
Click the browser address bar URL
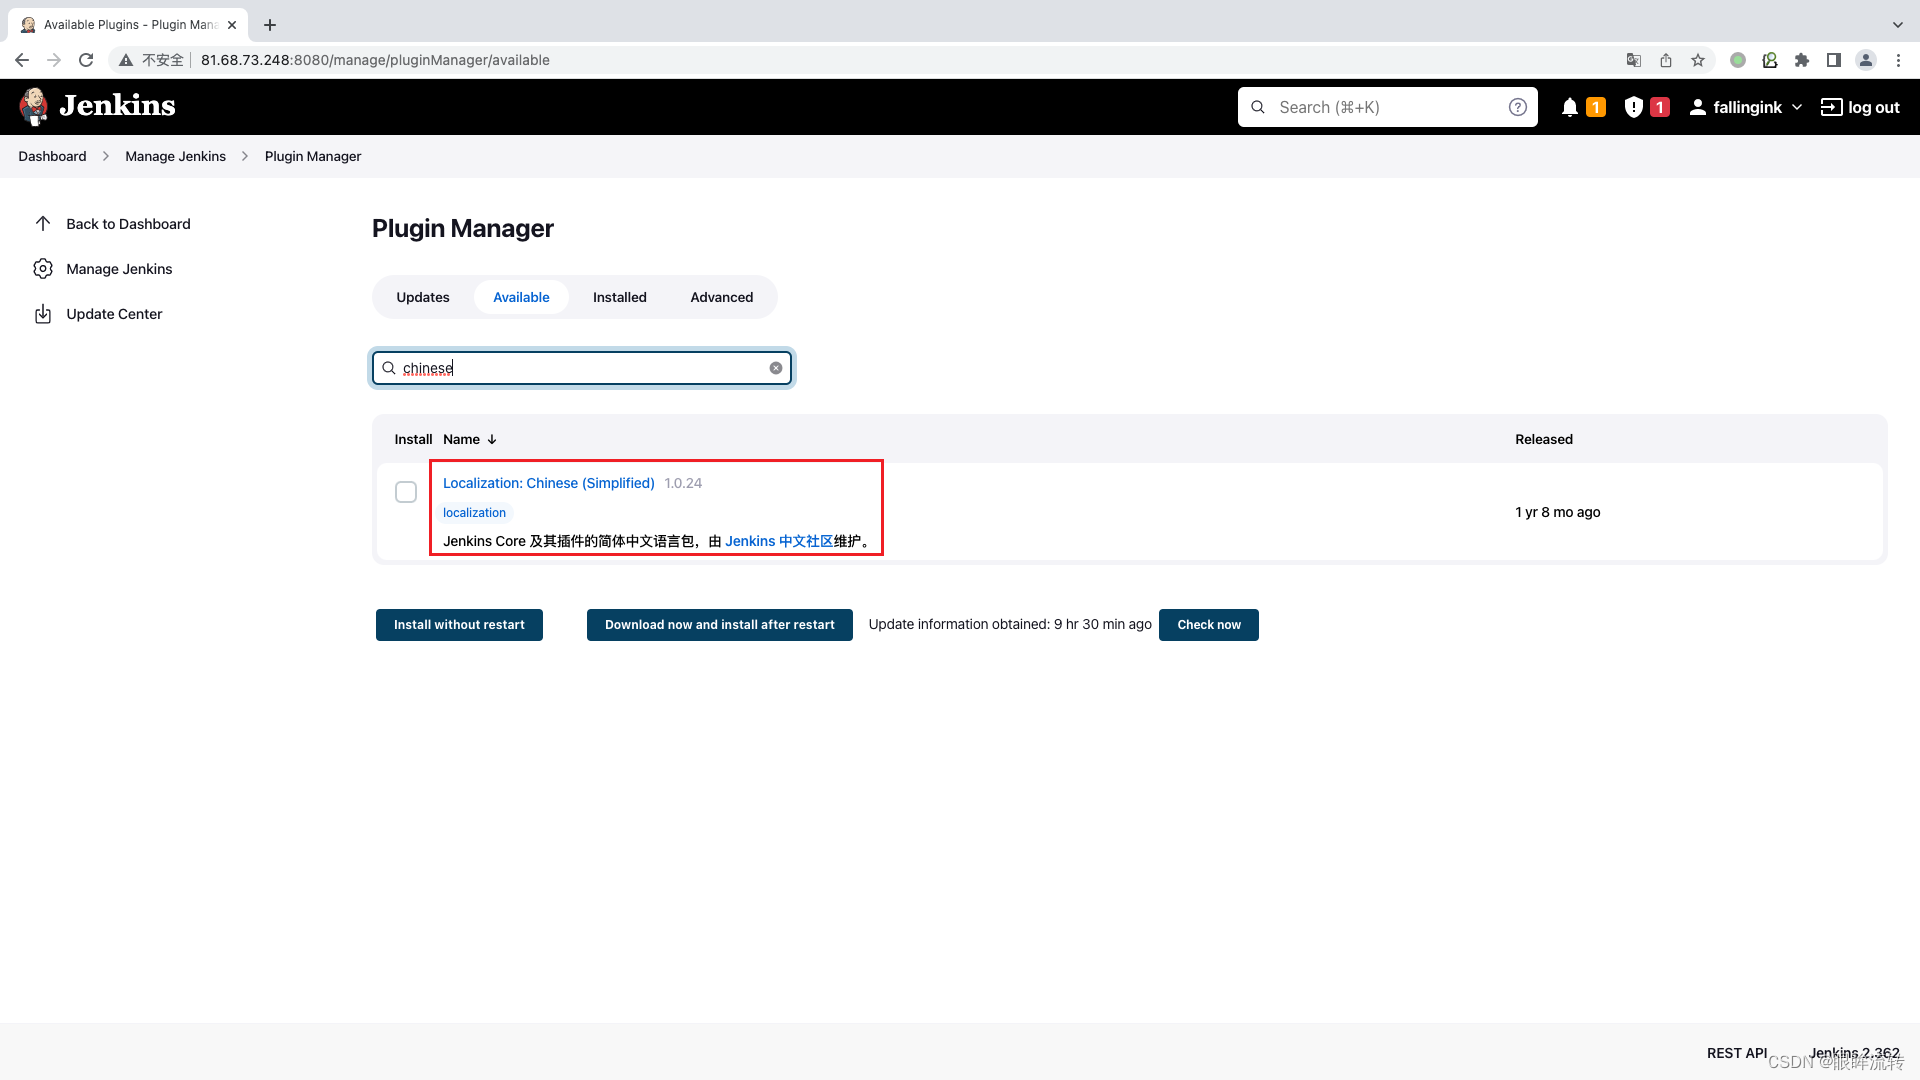click(x=375, y=60)
